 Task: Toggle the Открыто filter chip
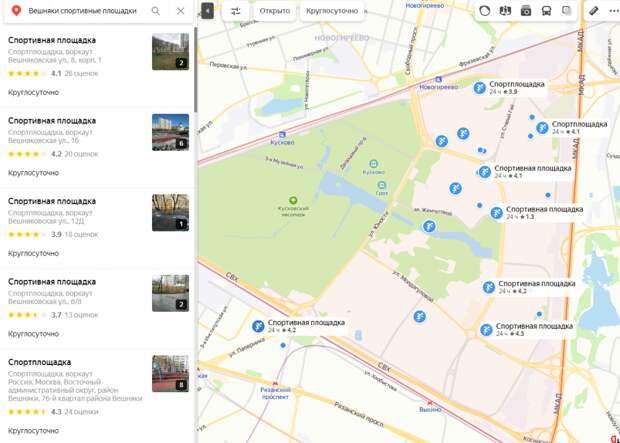click(x=275, y=11)
